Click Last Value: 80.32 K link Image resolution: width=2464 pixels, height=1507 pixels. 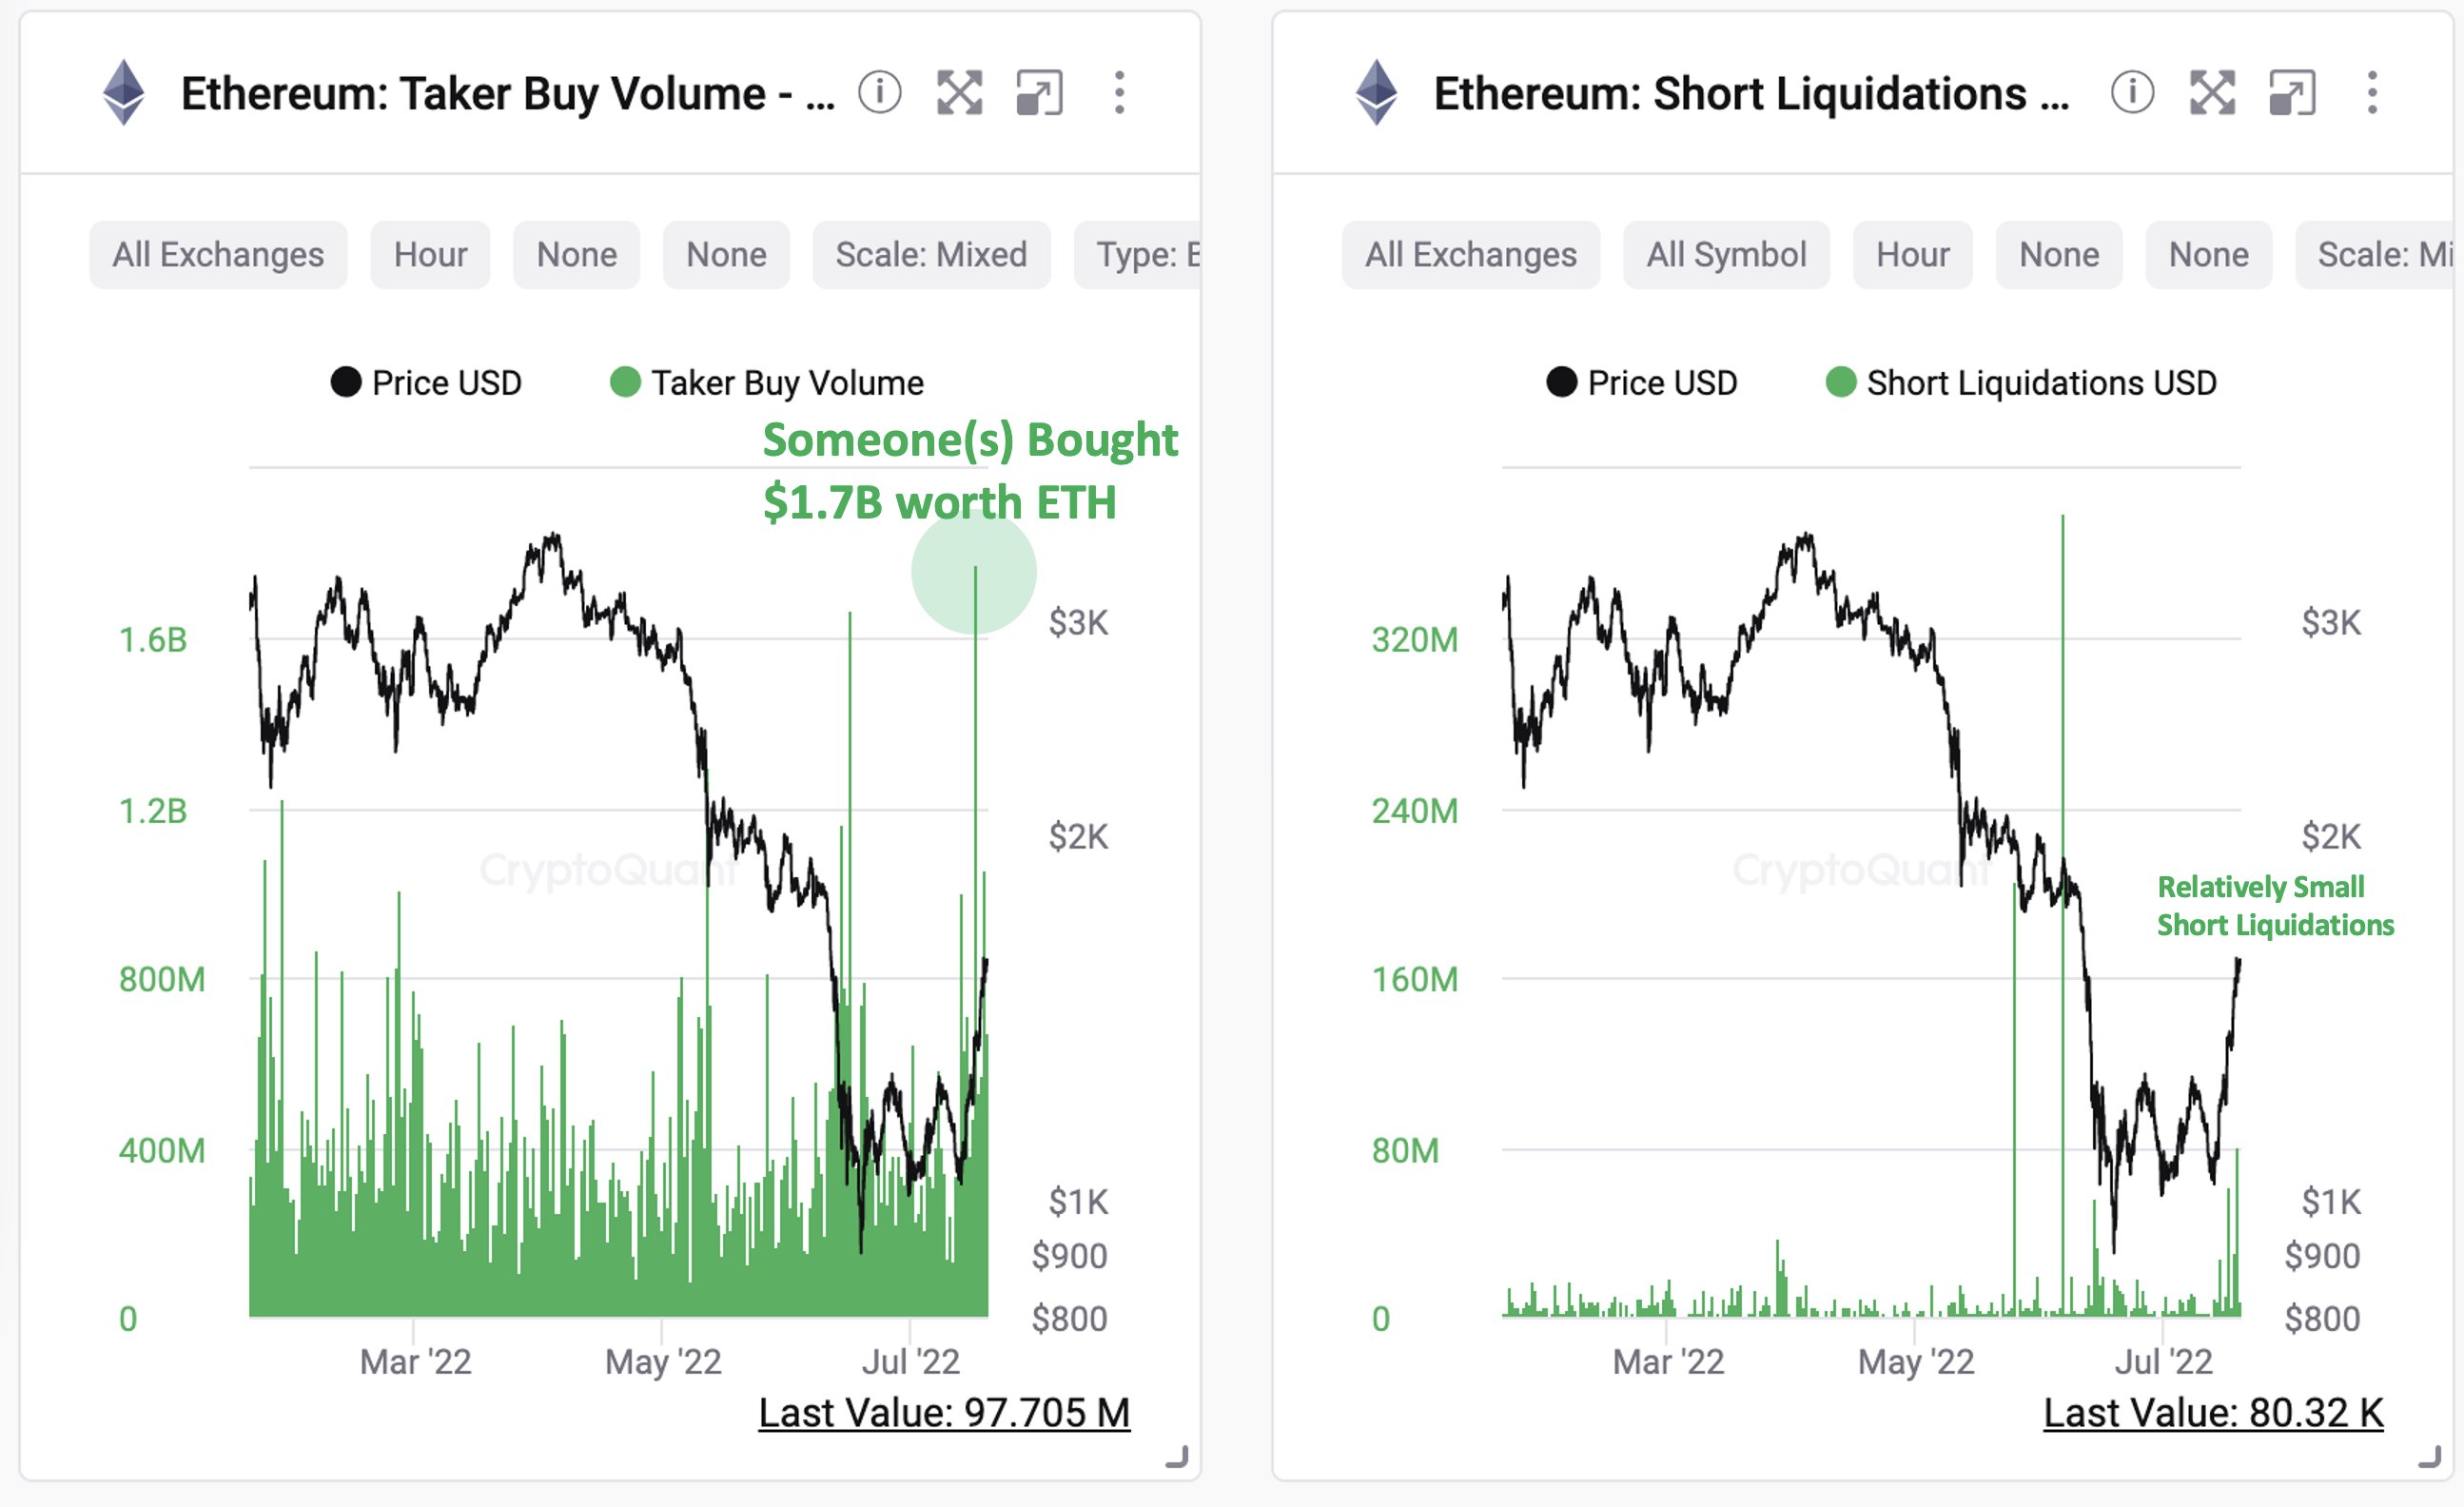coord(2213,1413)
